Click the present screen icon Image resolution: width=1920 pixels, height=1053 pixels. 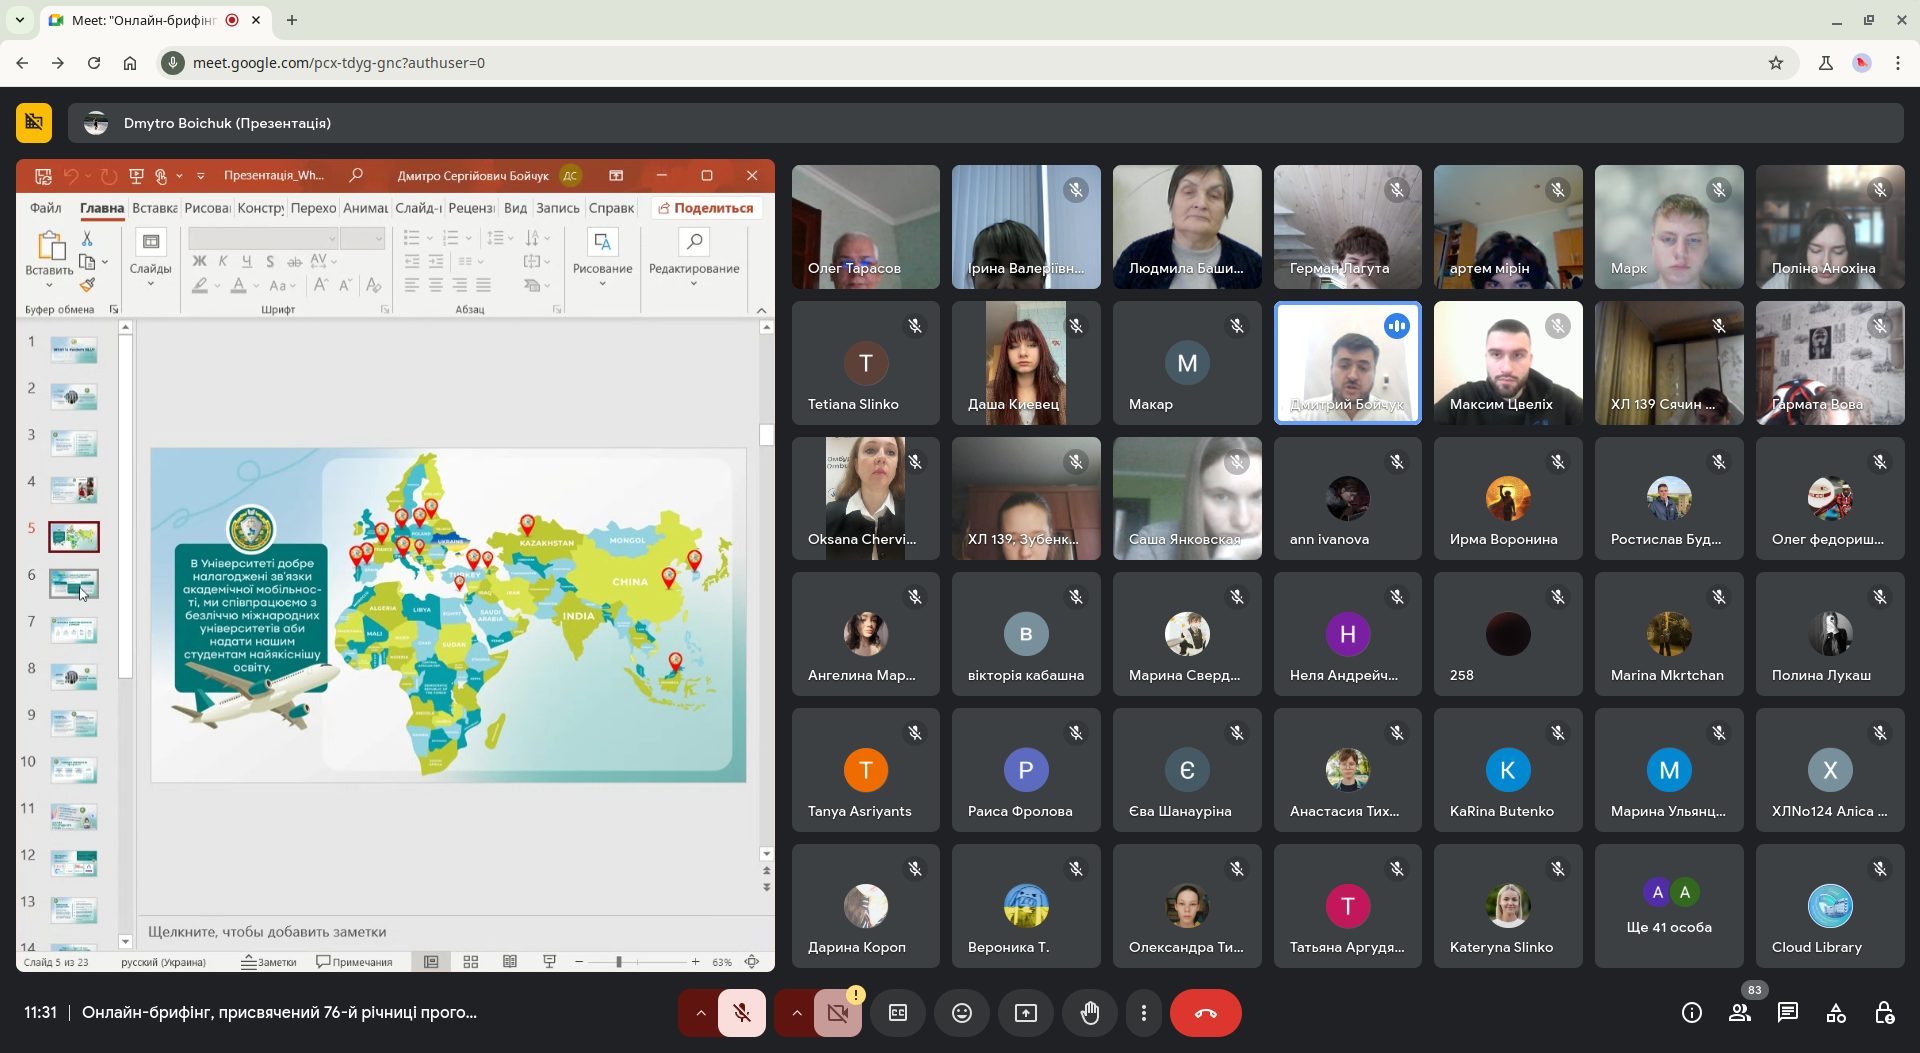pos(1026,1013)
